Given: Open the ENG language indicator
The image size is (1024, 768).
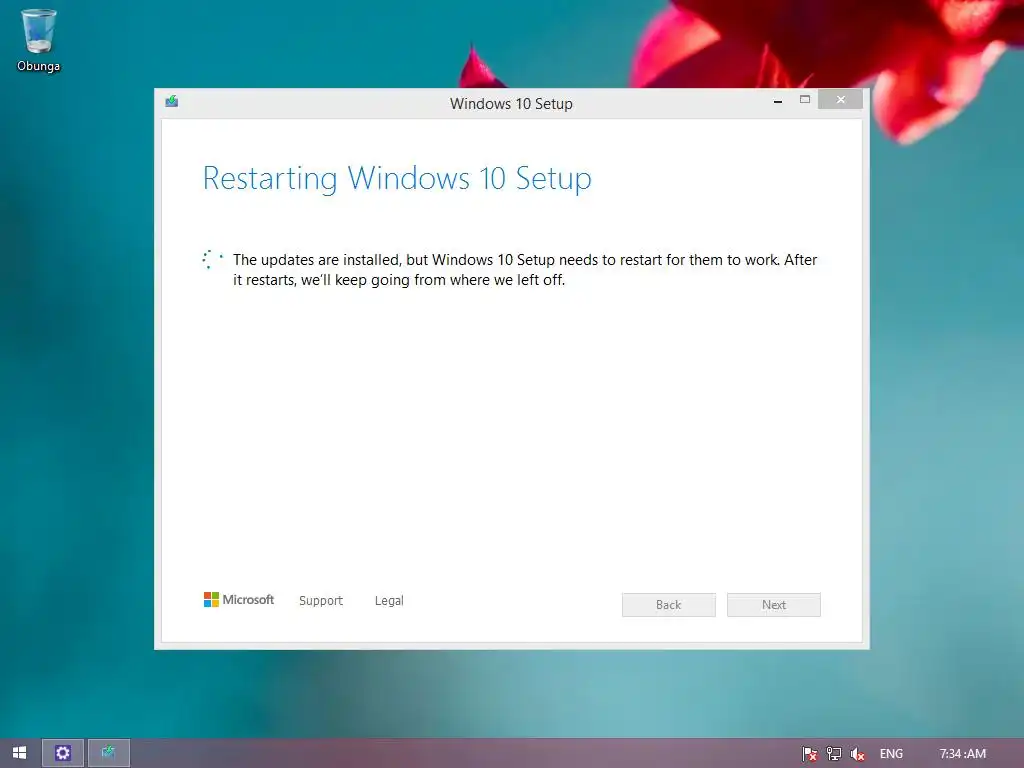Looking at the screenshot, I should 891,754.
